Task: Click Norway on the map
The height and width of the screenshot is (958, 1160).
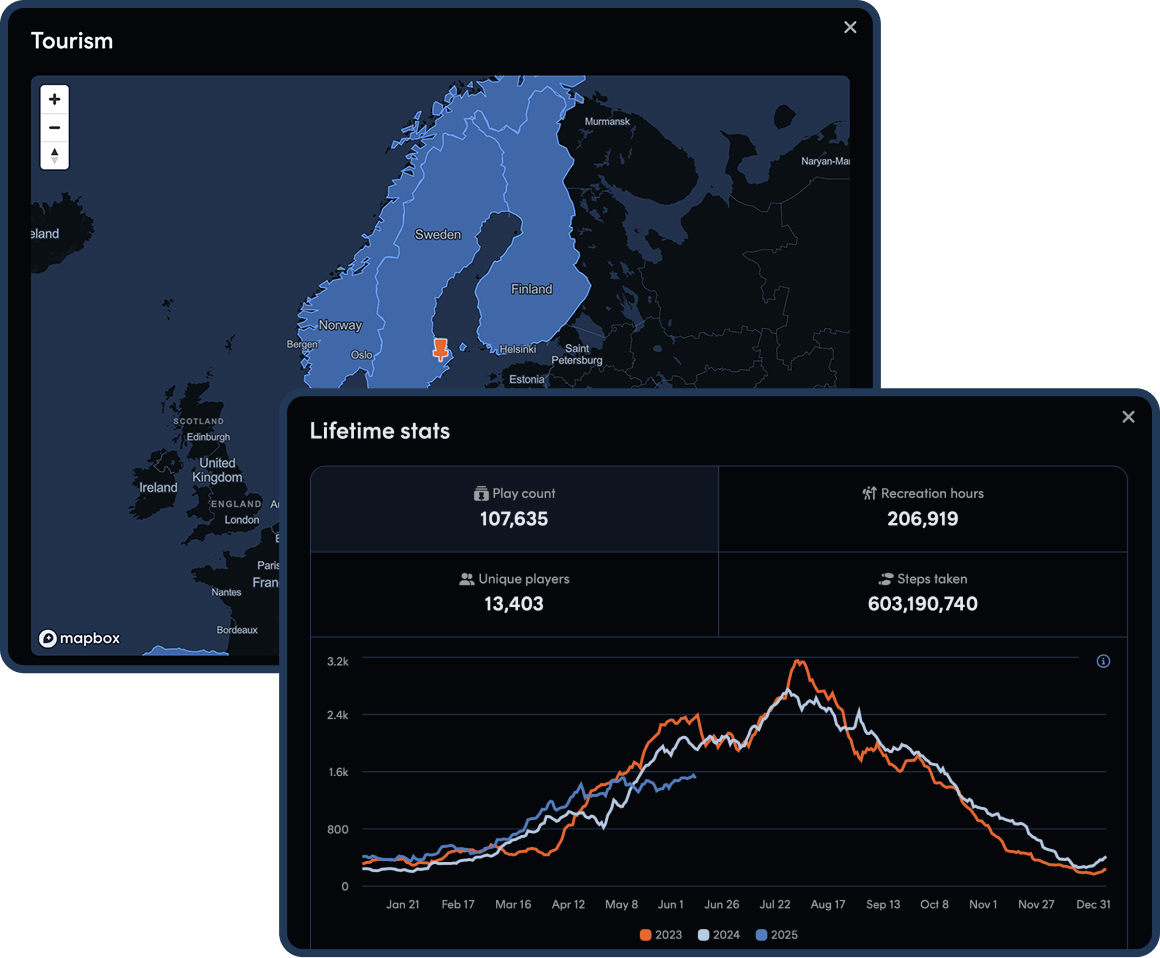Action: coord(340,325)
